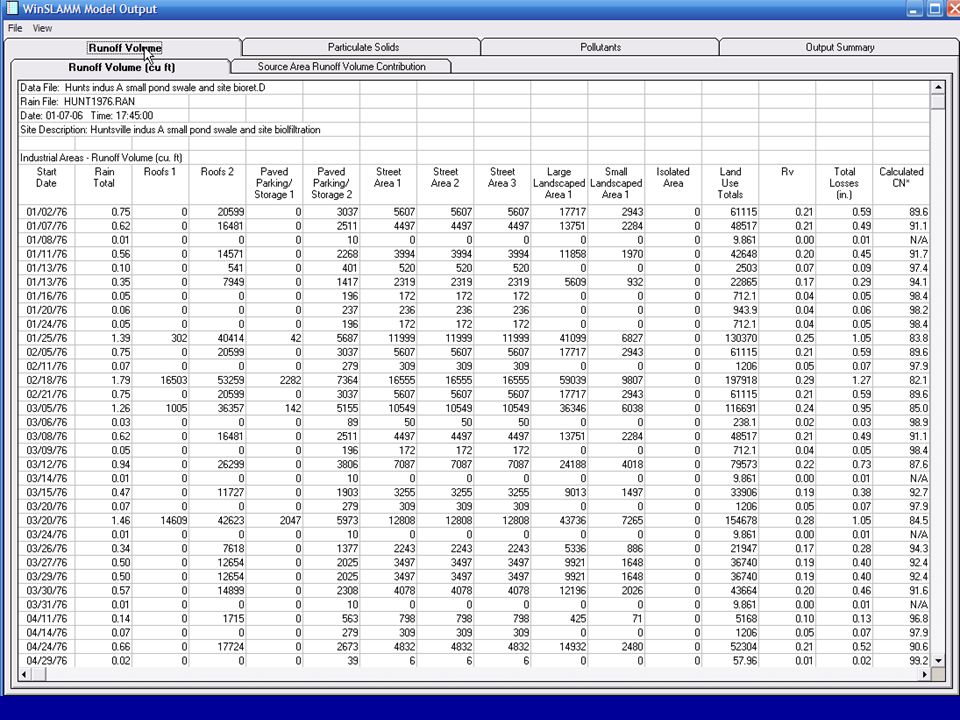Click the WinSLAMM window title icon
Image resolution: width=960 pixels, height=720 pixels.
click(x=12, y=9)
